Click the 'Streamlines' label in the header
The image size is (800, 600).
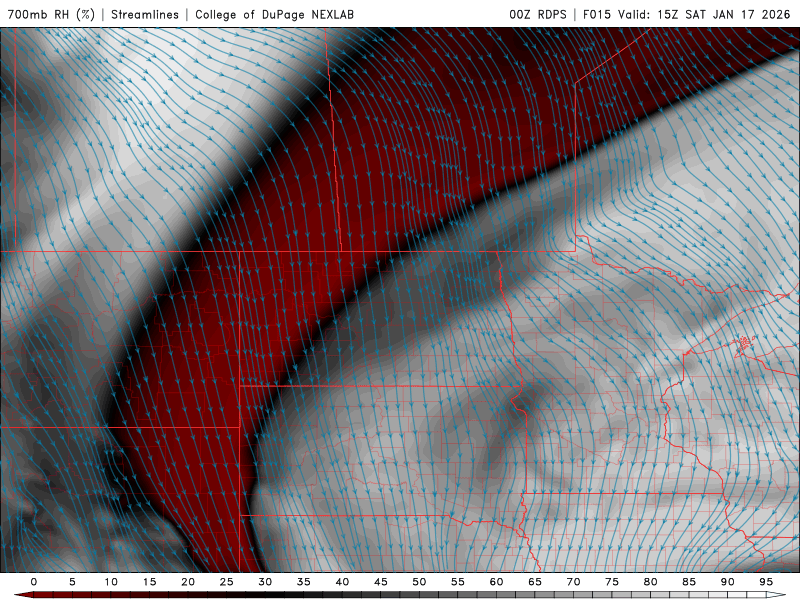click(145, 14)
